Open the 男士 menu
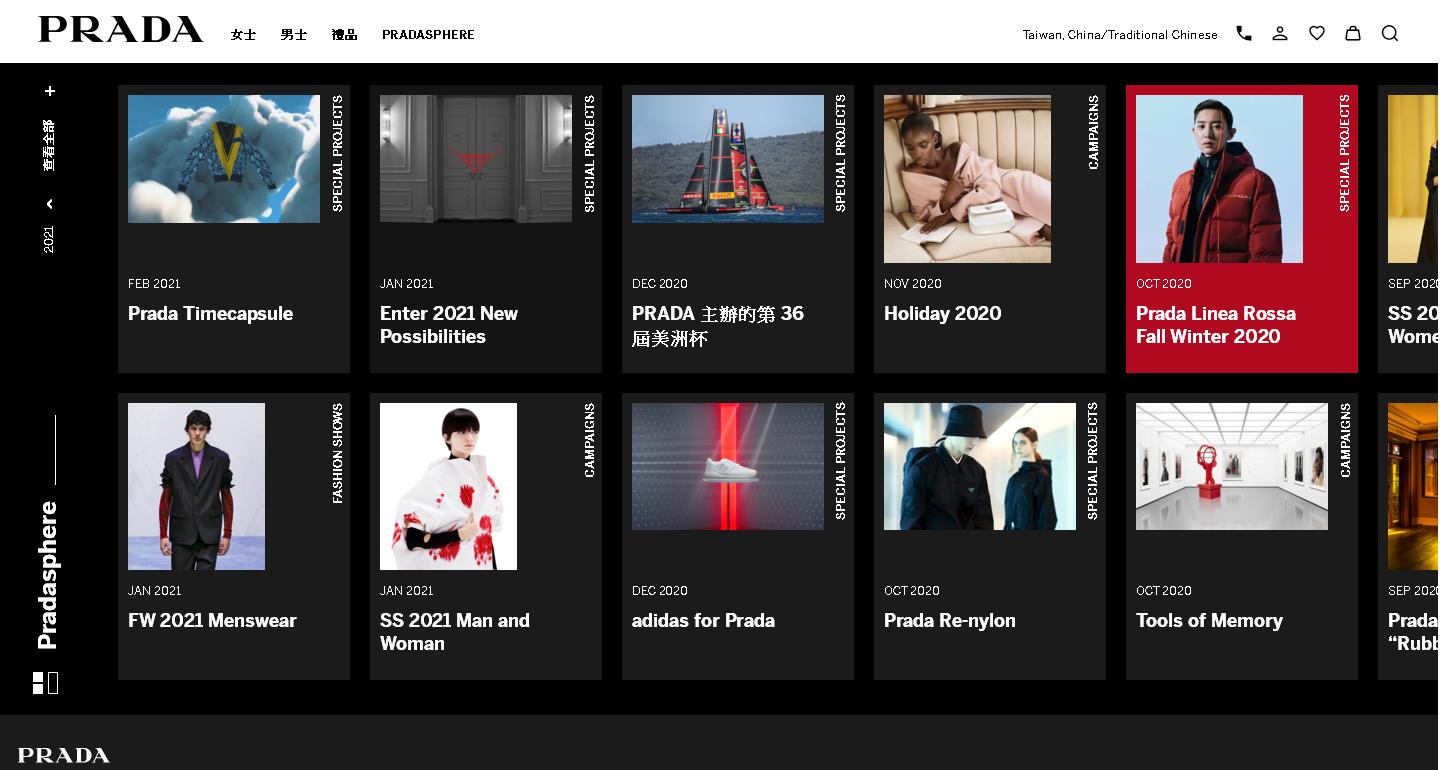This screenshot has height=770, width=1448. click(x=293, y=34)
